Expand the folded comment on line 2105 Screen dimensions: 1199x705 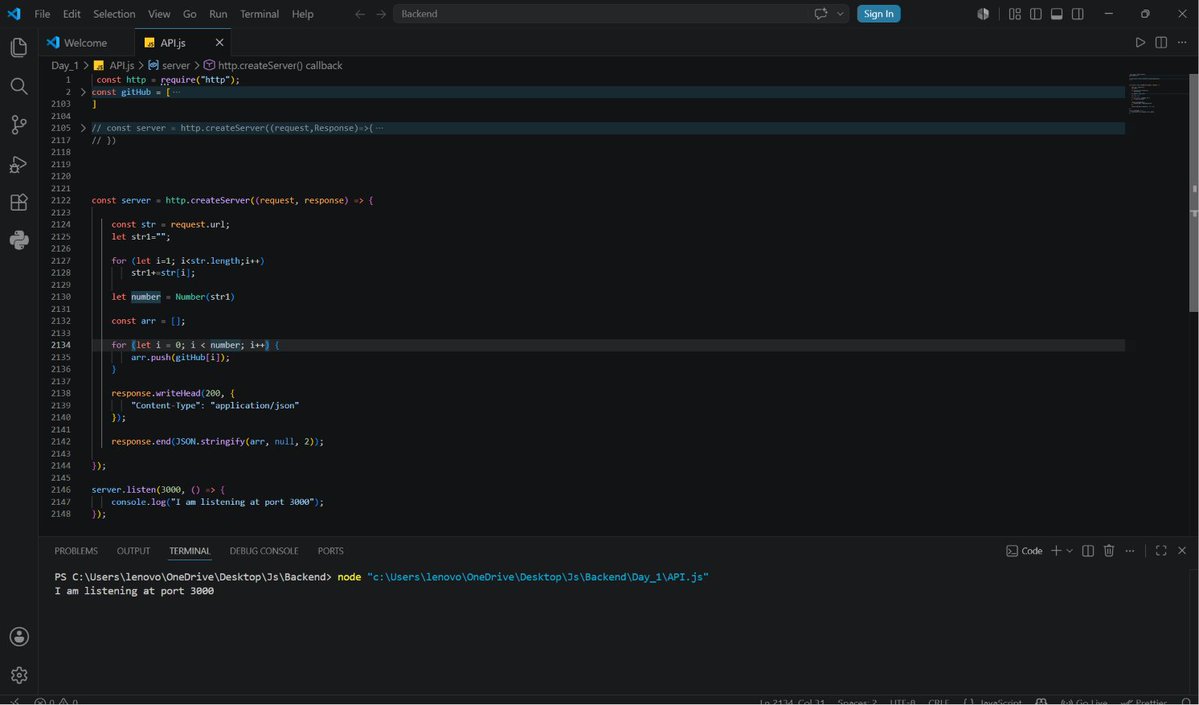click(83, 128)
